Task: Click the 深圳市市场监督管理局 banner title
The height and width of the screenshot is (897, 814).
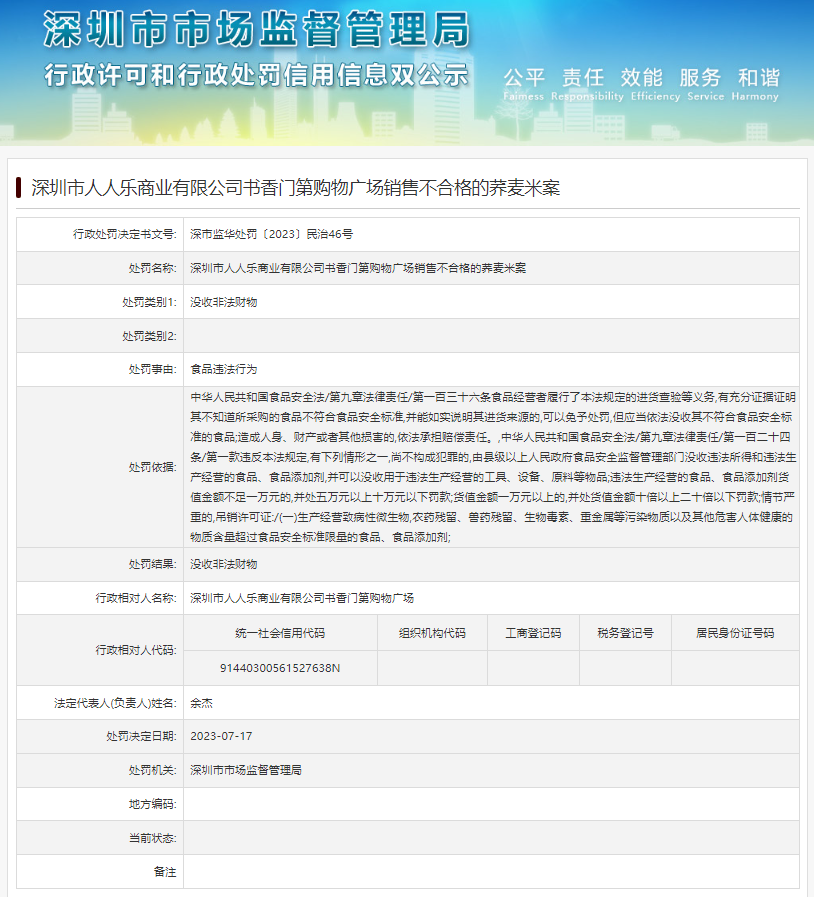Action: pos(257,29)
